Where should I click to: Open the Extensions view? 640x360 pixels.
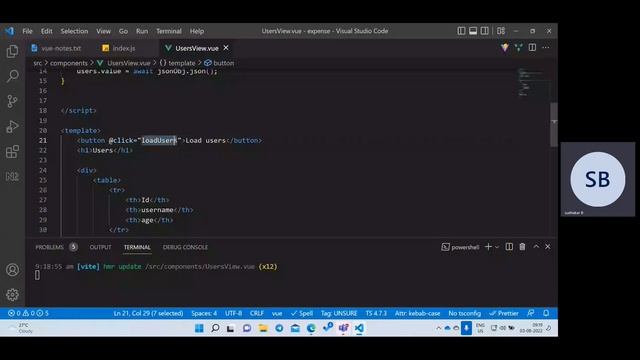point(12,151)
